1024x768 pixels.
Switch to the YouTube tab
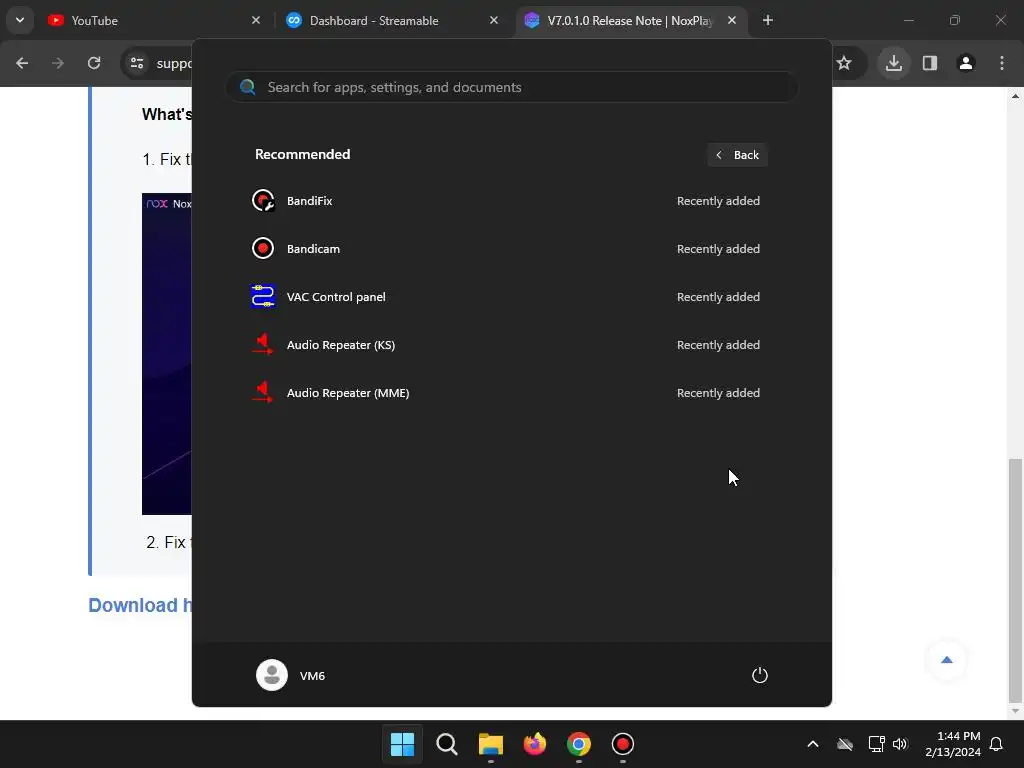click(154, 21)
